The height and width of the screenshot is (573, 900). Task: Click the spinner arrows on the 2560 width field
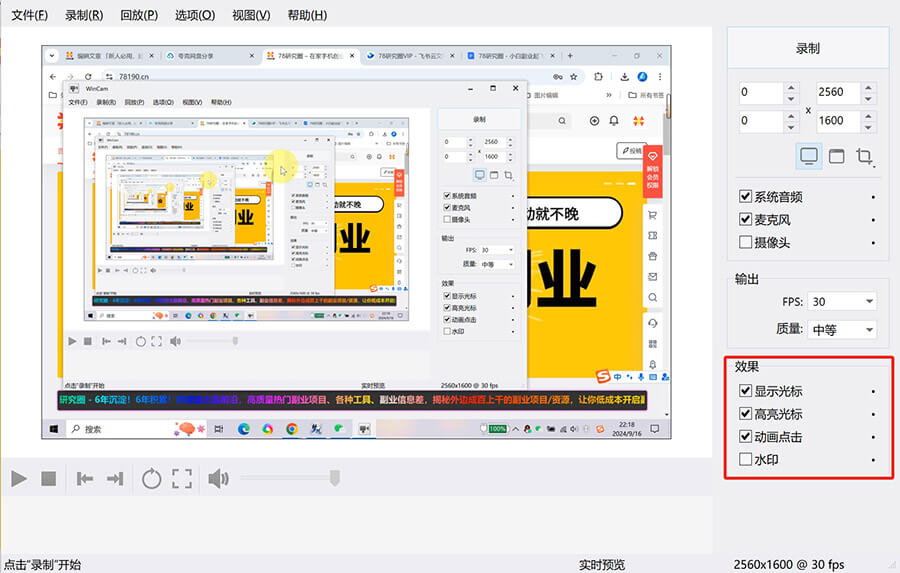tap(868, 92)
